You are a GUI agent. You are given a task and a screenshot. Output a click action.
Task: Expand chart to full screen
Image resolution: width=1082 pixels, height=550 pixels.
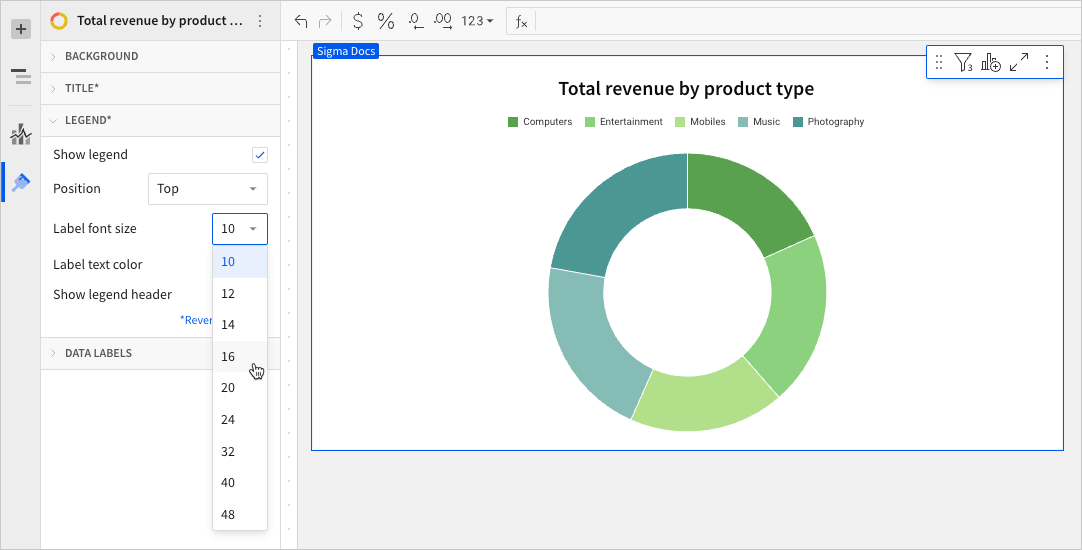pyautogui.click(x=1019, y=63)
